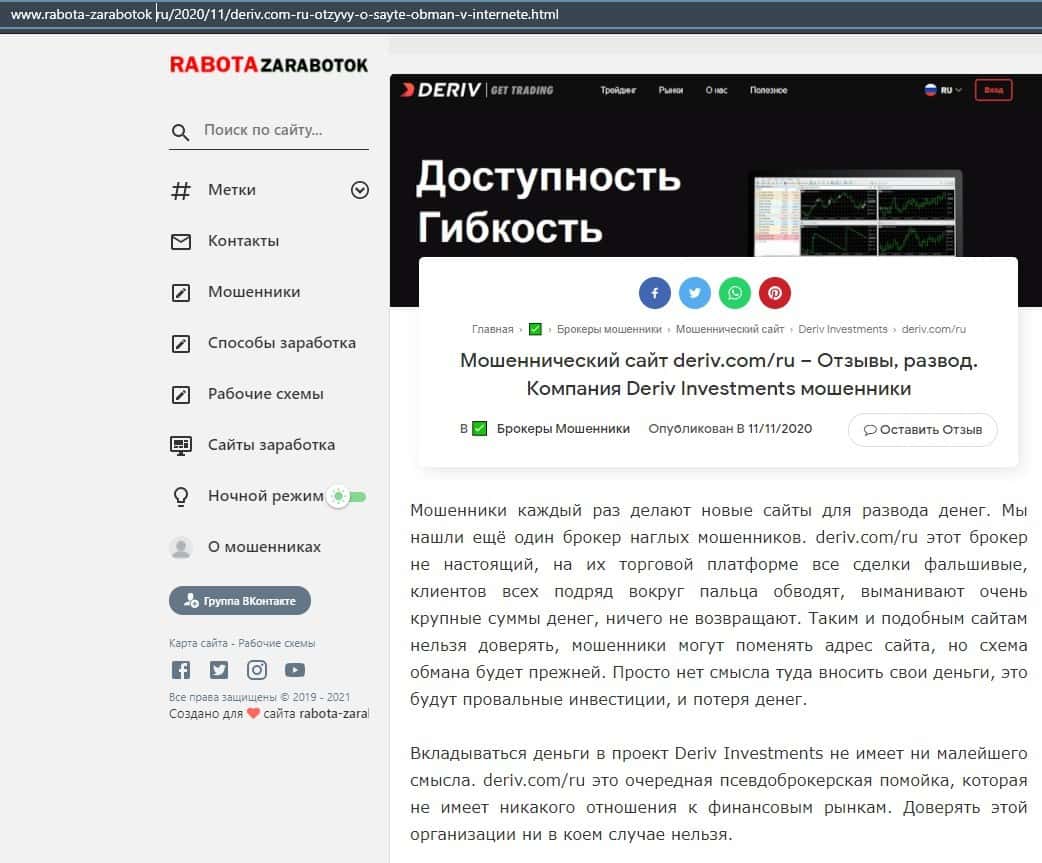Open the Мошенники section
This screenshot has height=863, width=1042.
(x=254, y=292)
